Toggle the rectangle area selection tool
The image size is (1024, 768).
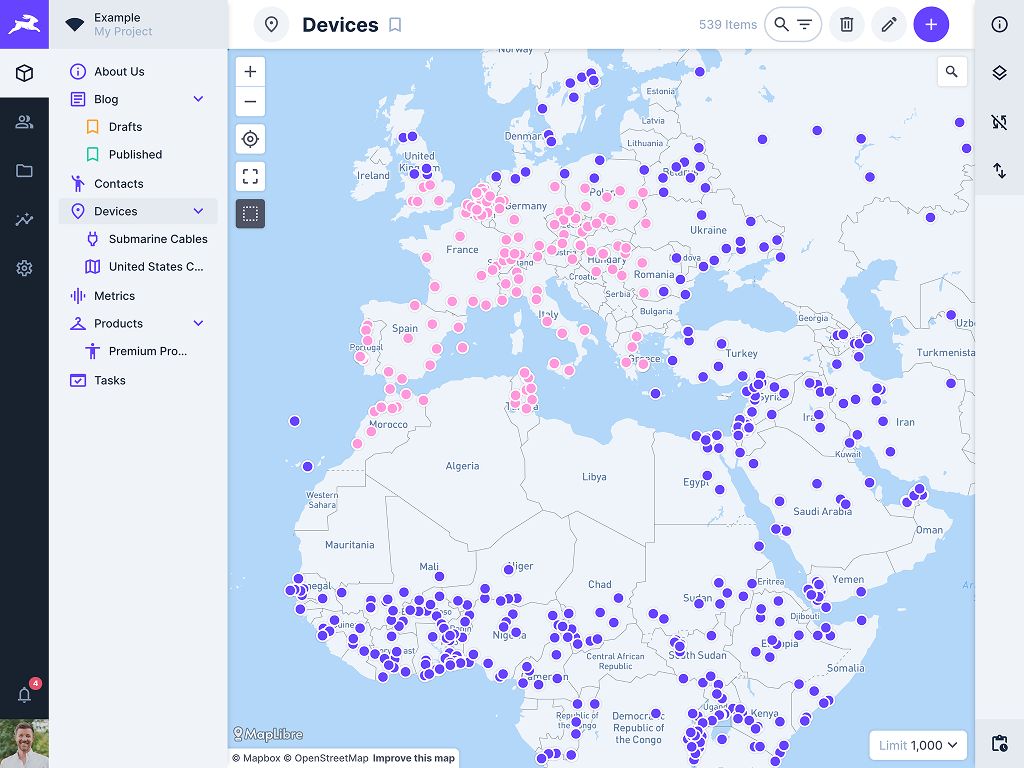[250, 213]
